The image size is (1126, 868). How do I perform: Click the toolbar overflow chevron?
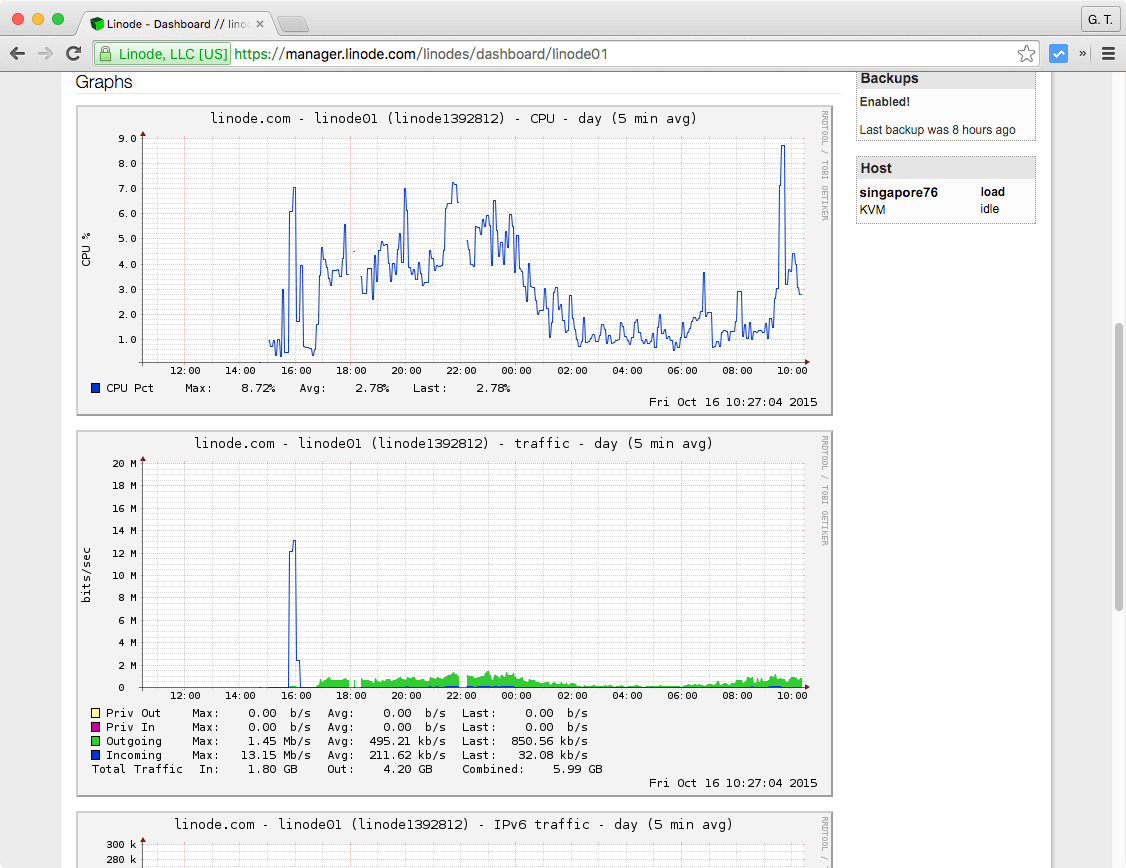pyautogui.click(x=1083, y=53)
